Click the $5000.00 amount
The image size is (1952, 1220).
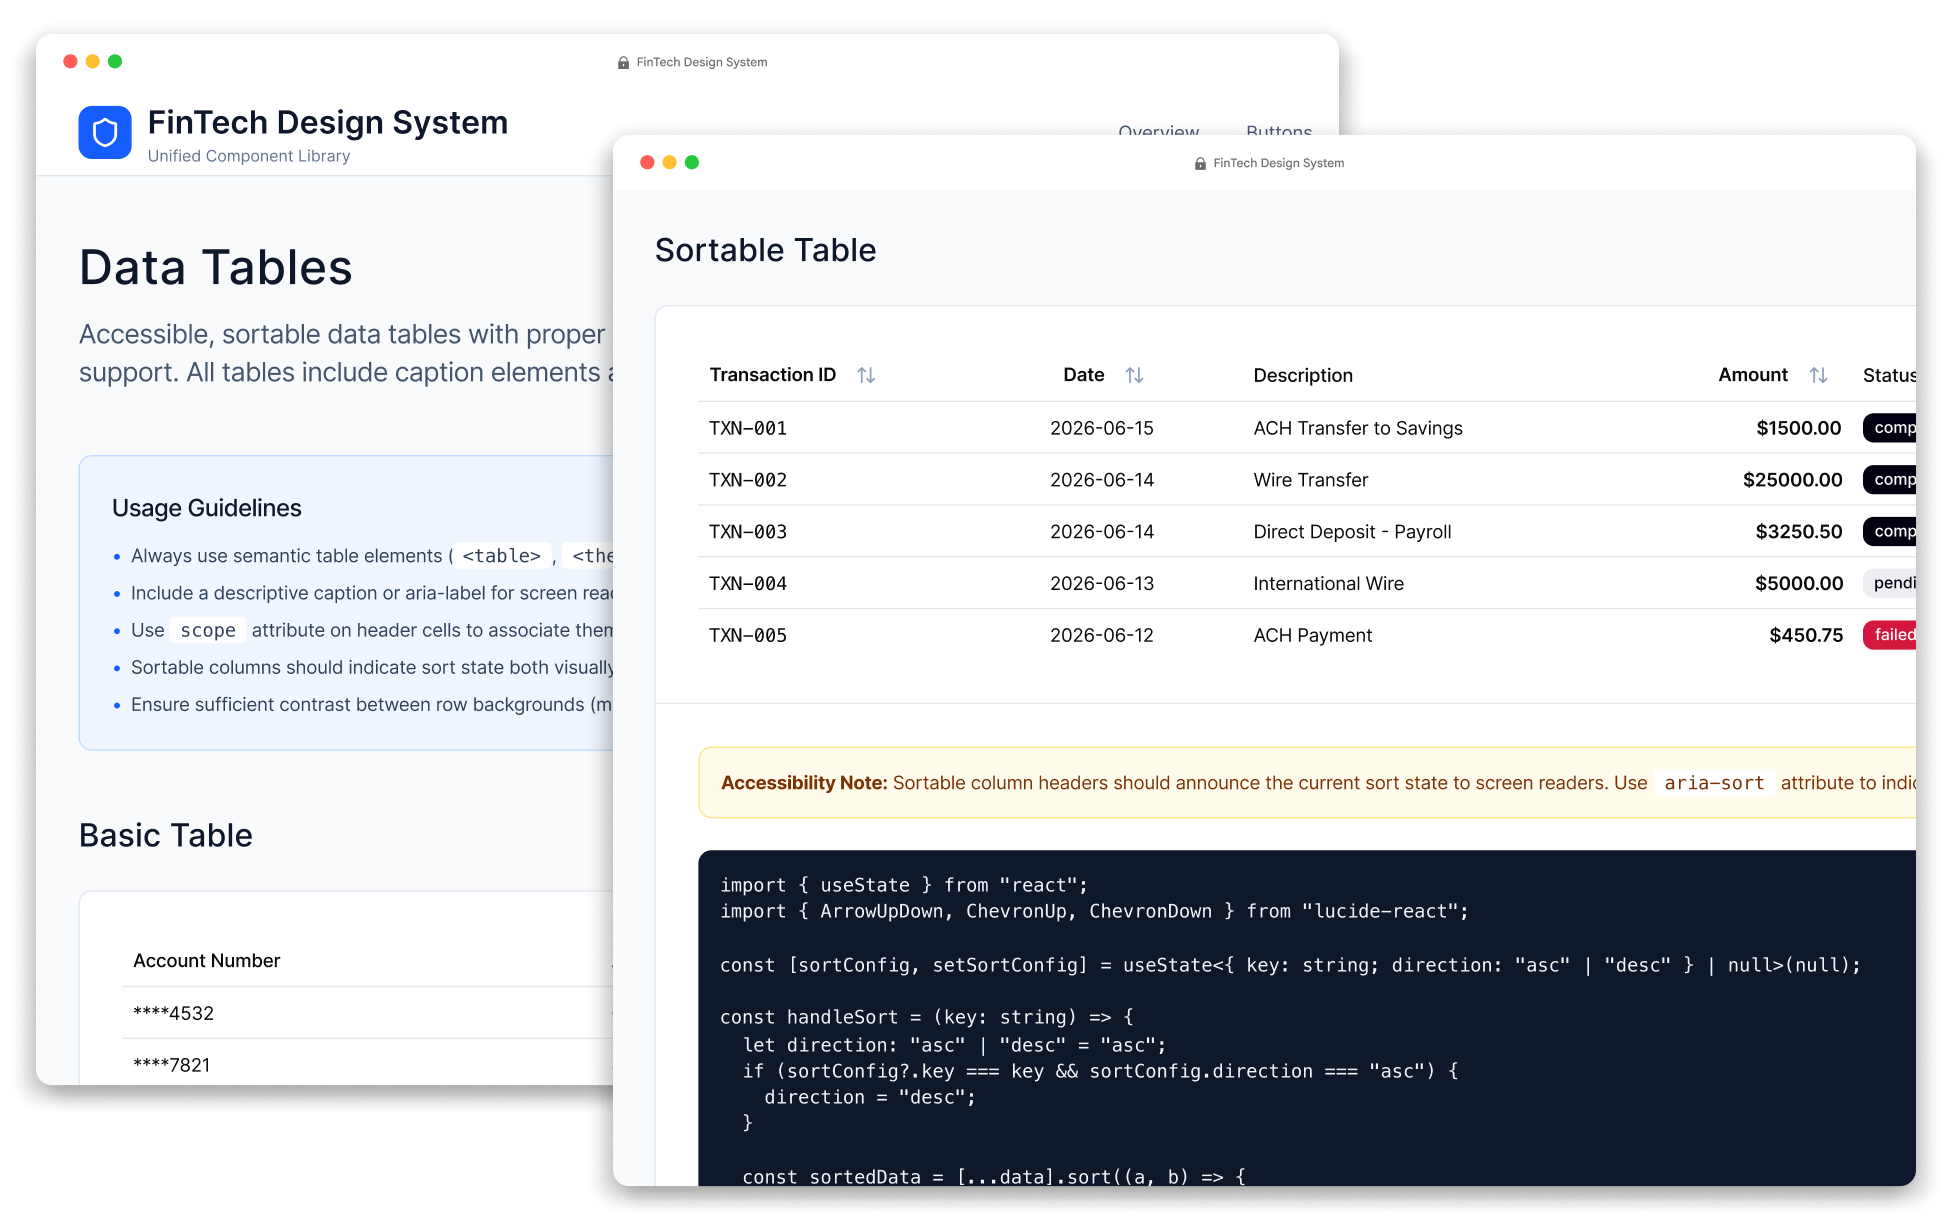(1799, 584)
